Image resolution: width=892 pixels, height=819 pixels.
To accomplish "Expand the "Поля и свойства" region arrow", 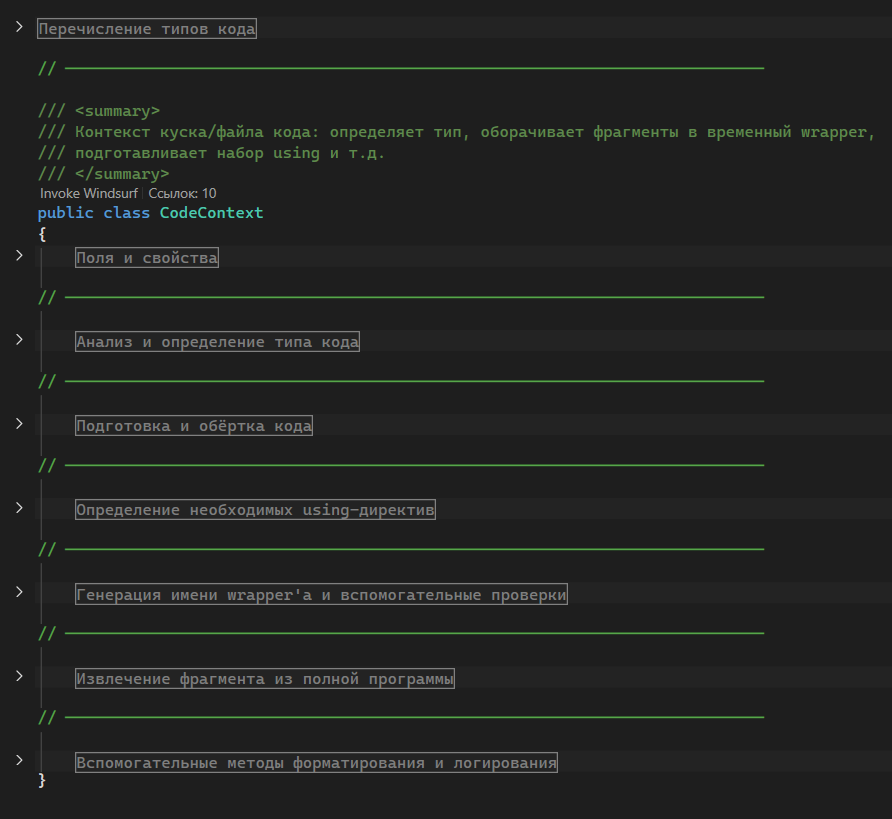I will 19,256.
